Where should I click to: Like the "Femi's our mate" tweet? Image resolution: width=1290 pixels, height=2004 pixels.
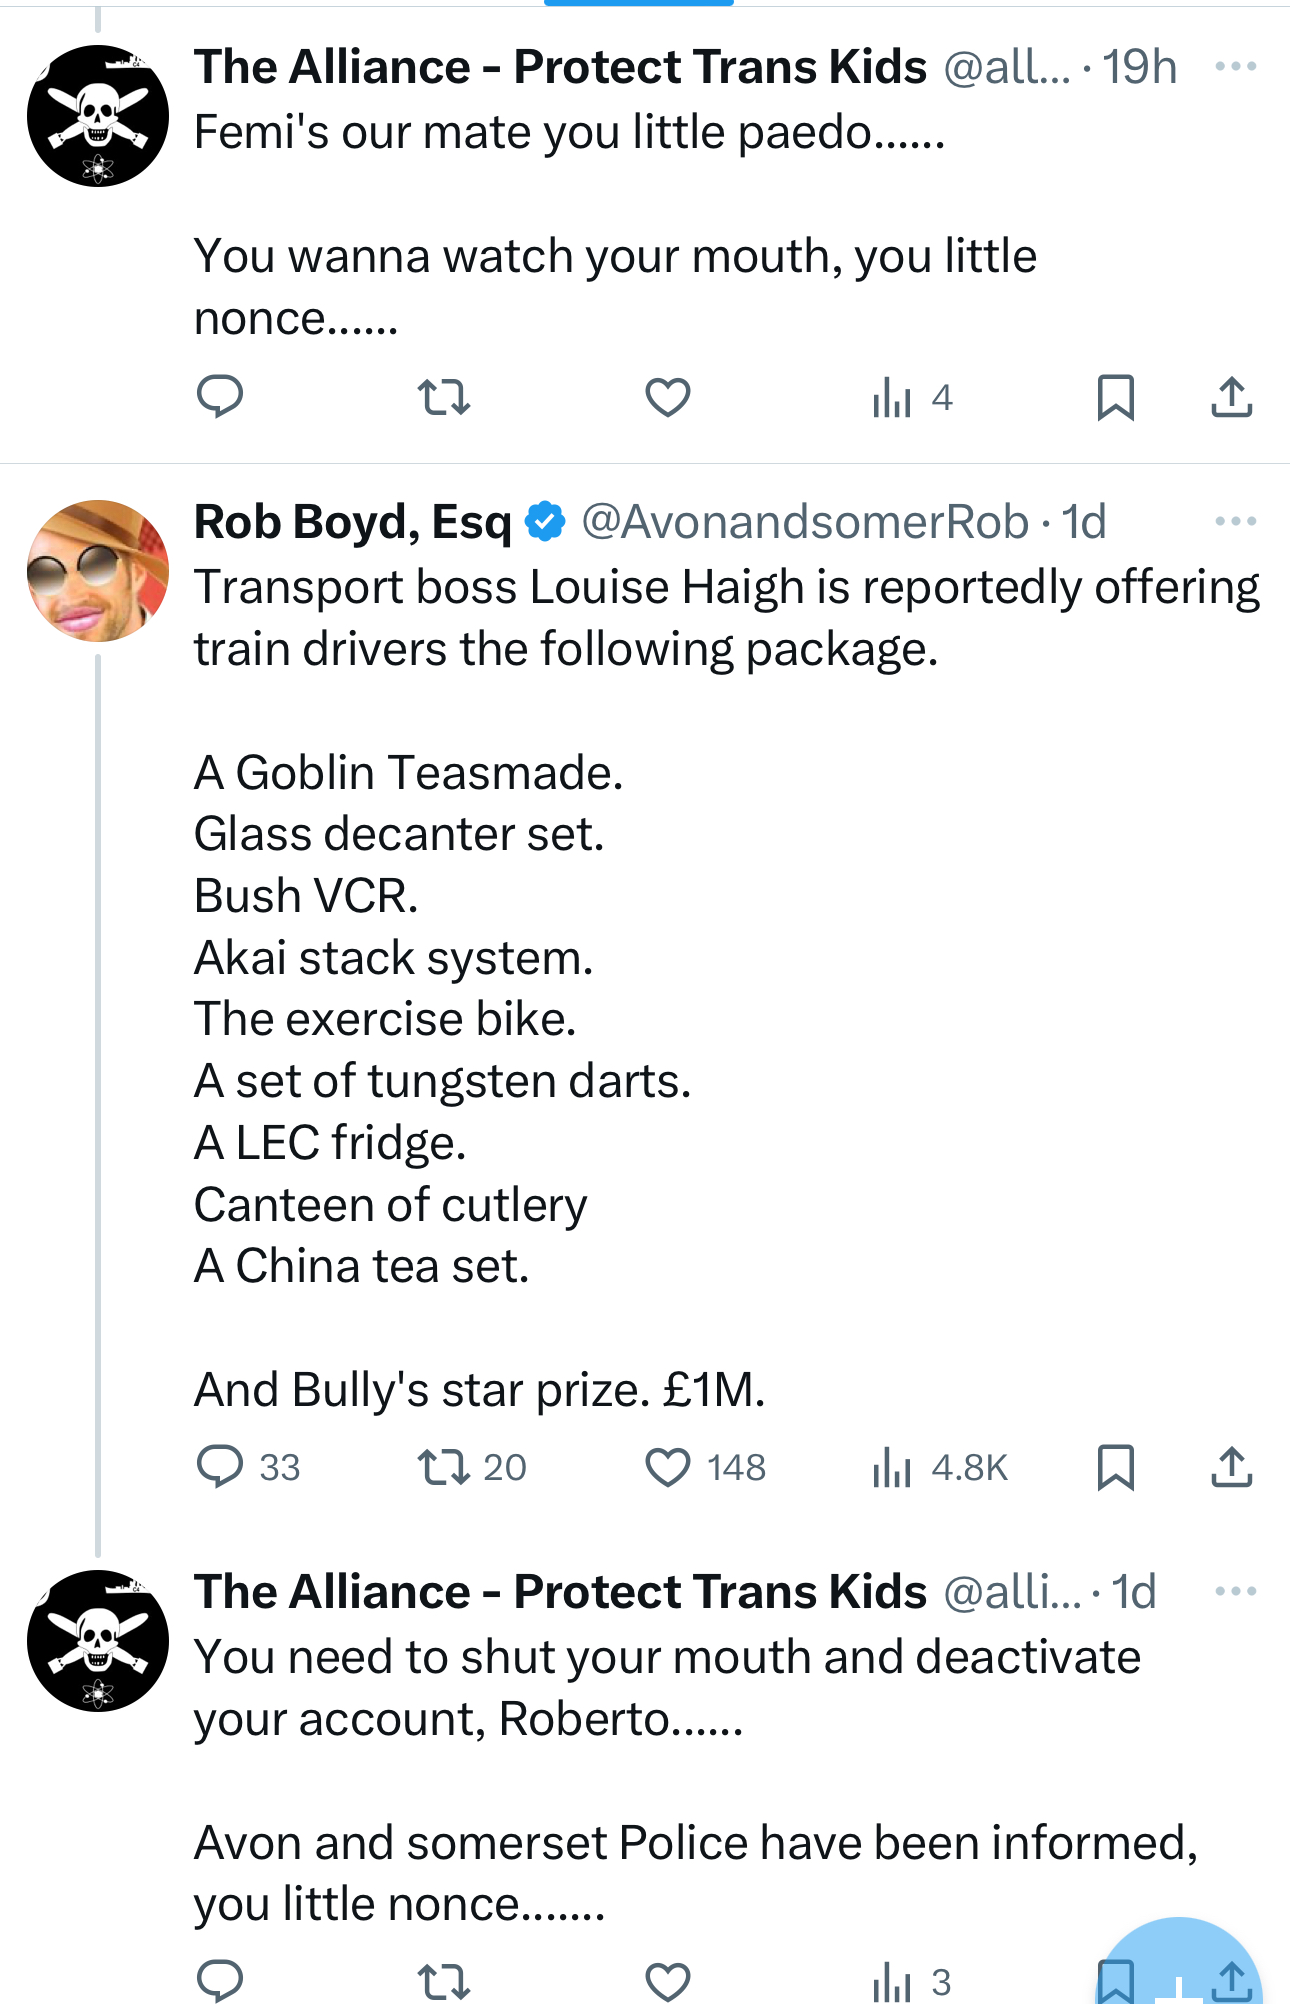coord(668,397)
